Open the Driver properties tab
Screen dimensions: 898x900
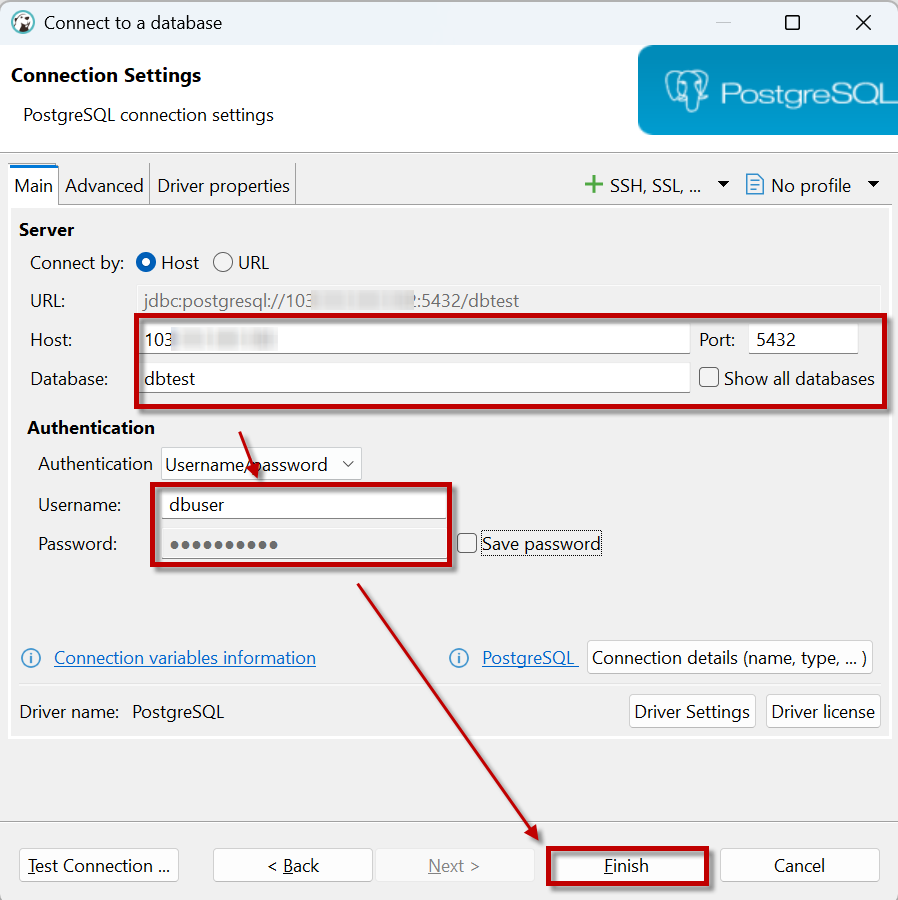(x=223, y=186)
